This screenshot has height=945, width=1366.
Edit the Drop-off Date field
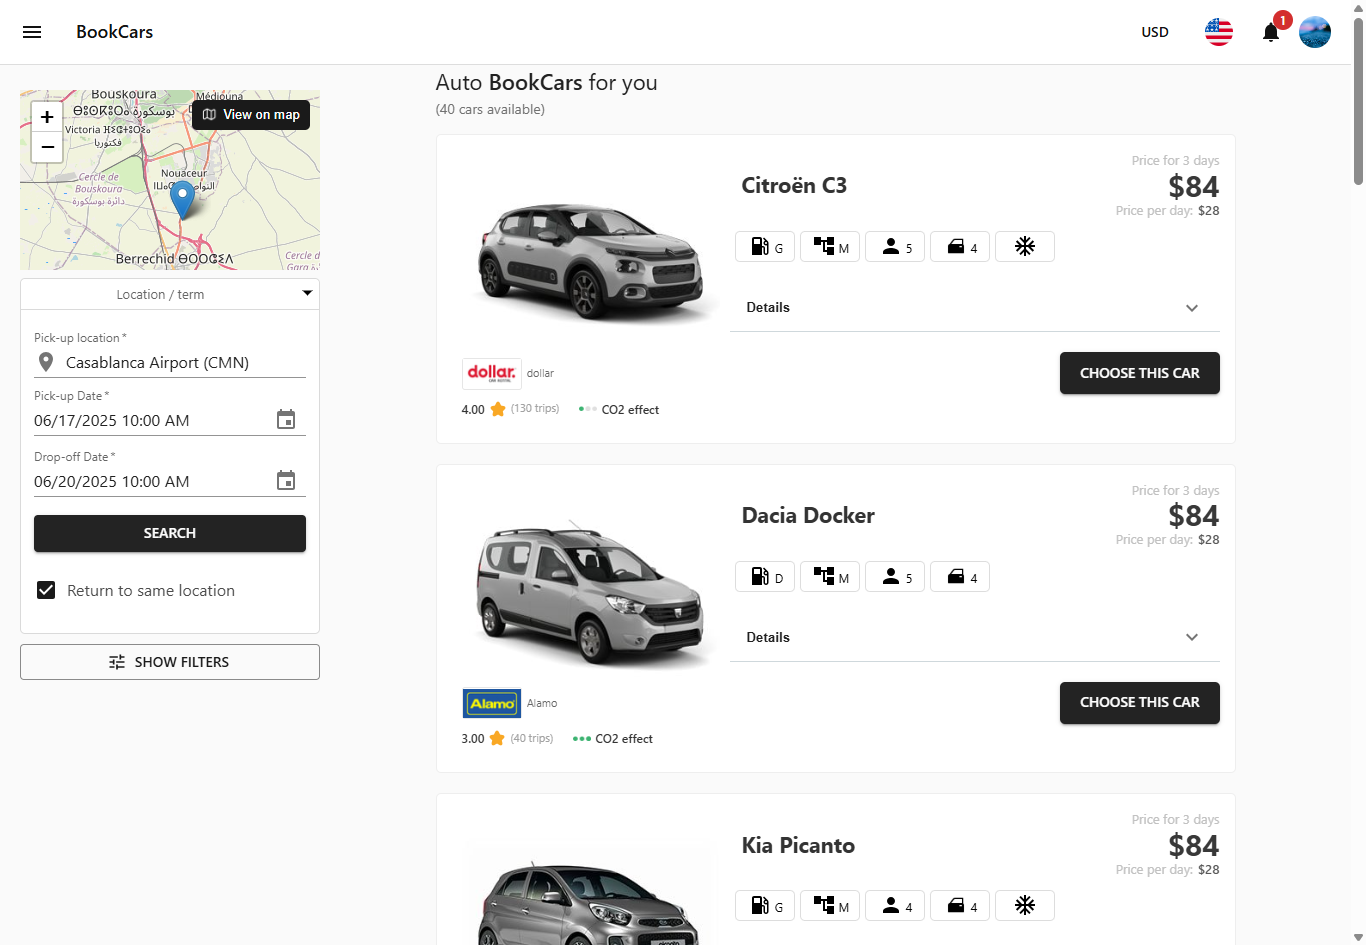(x=152, y=482)
